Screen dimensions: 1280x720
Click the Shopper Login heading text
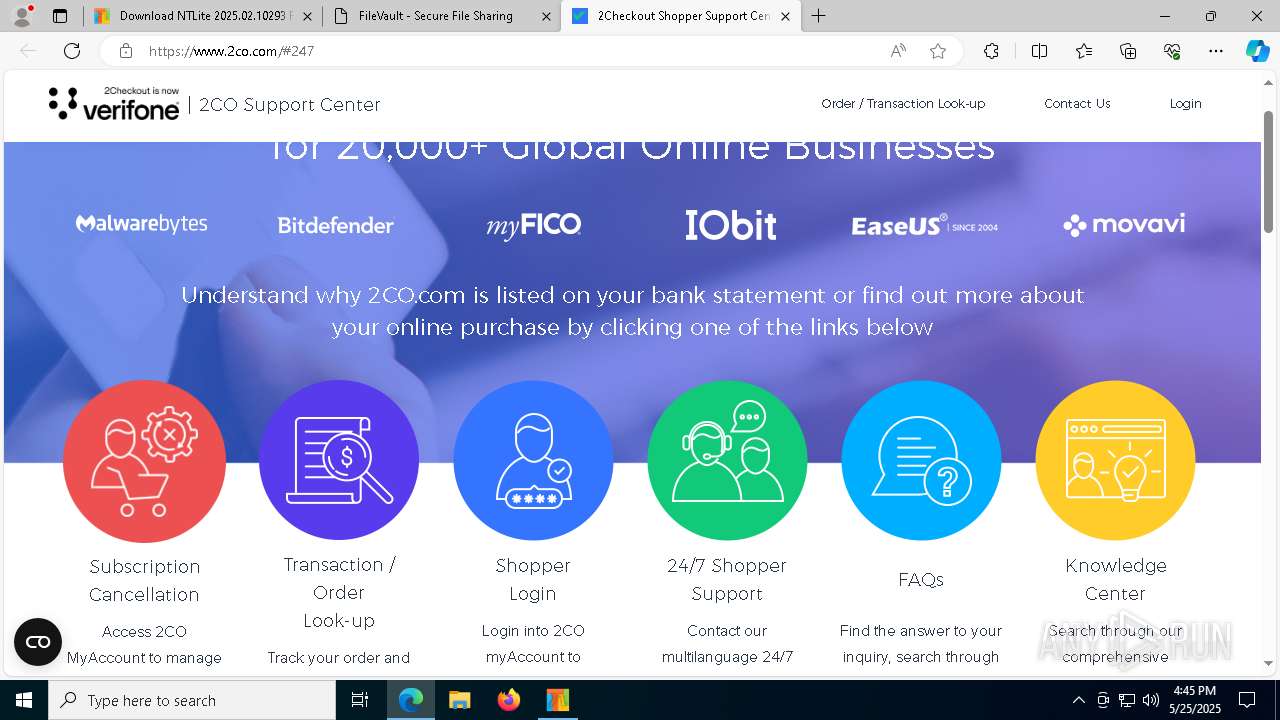[533, 579]
